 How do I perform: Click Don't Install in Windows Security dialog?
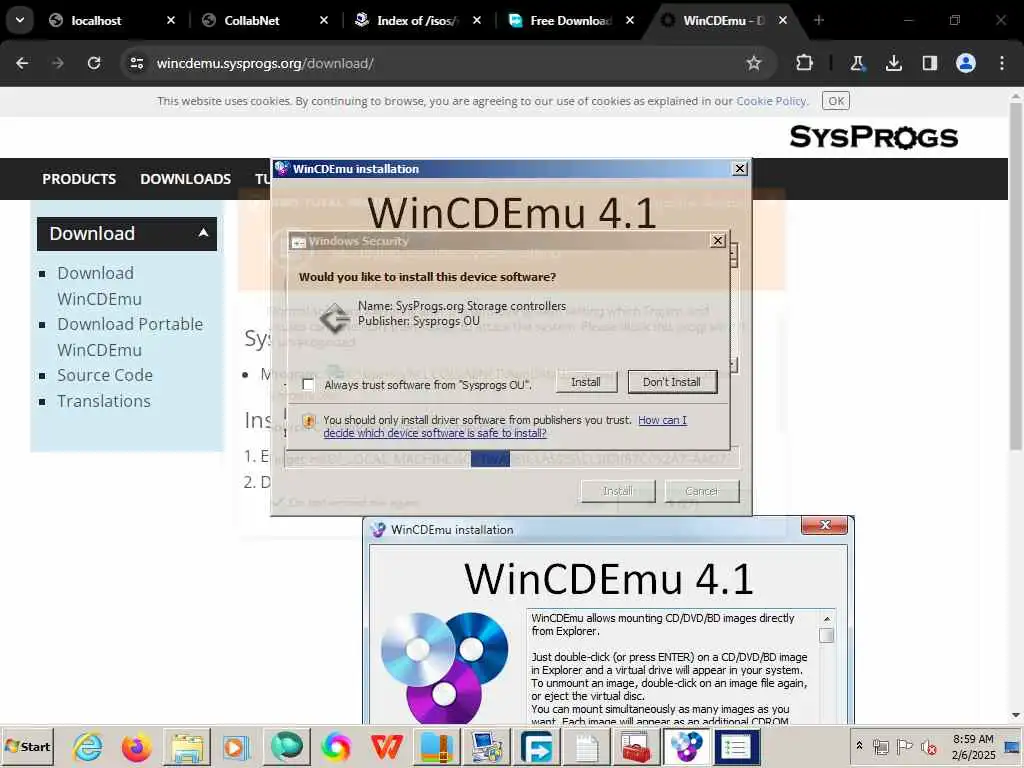point(672,382)
